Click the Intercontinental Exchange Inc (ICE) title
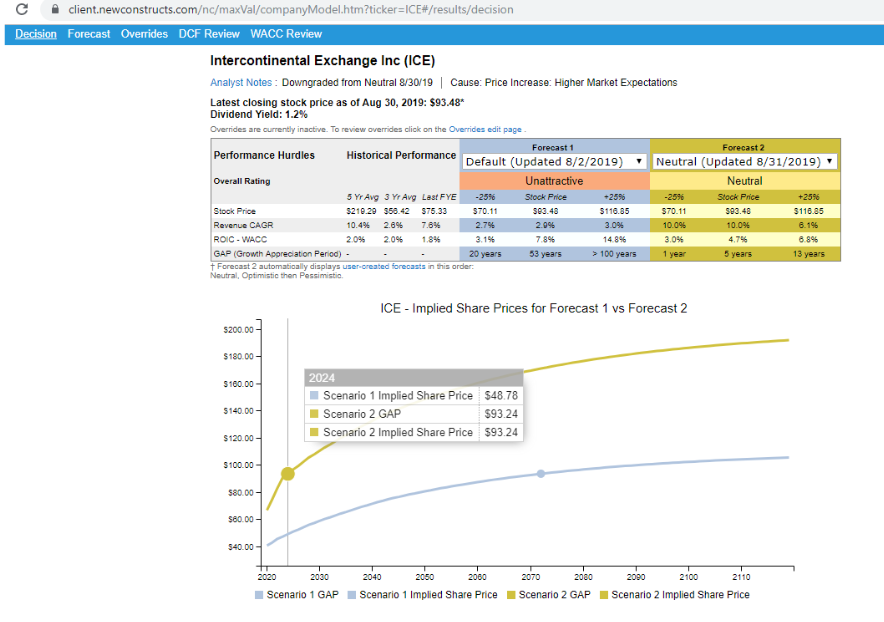The image size is (884, 622). point(322,60)
